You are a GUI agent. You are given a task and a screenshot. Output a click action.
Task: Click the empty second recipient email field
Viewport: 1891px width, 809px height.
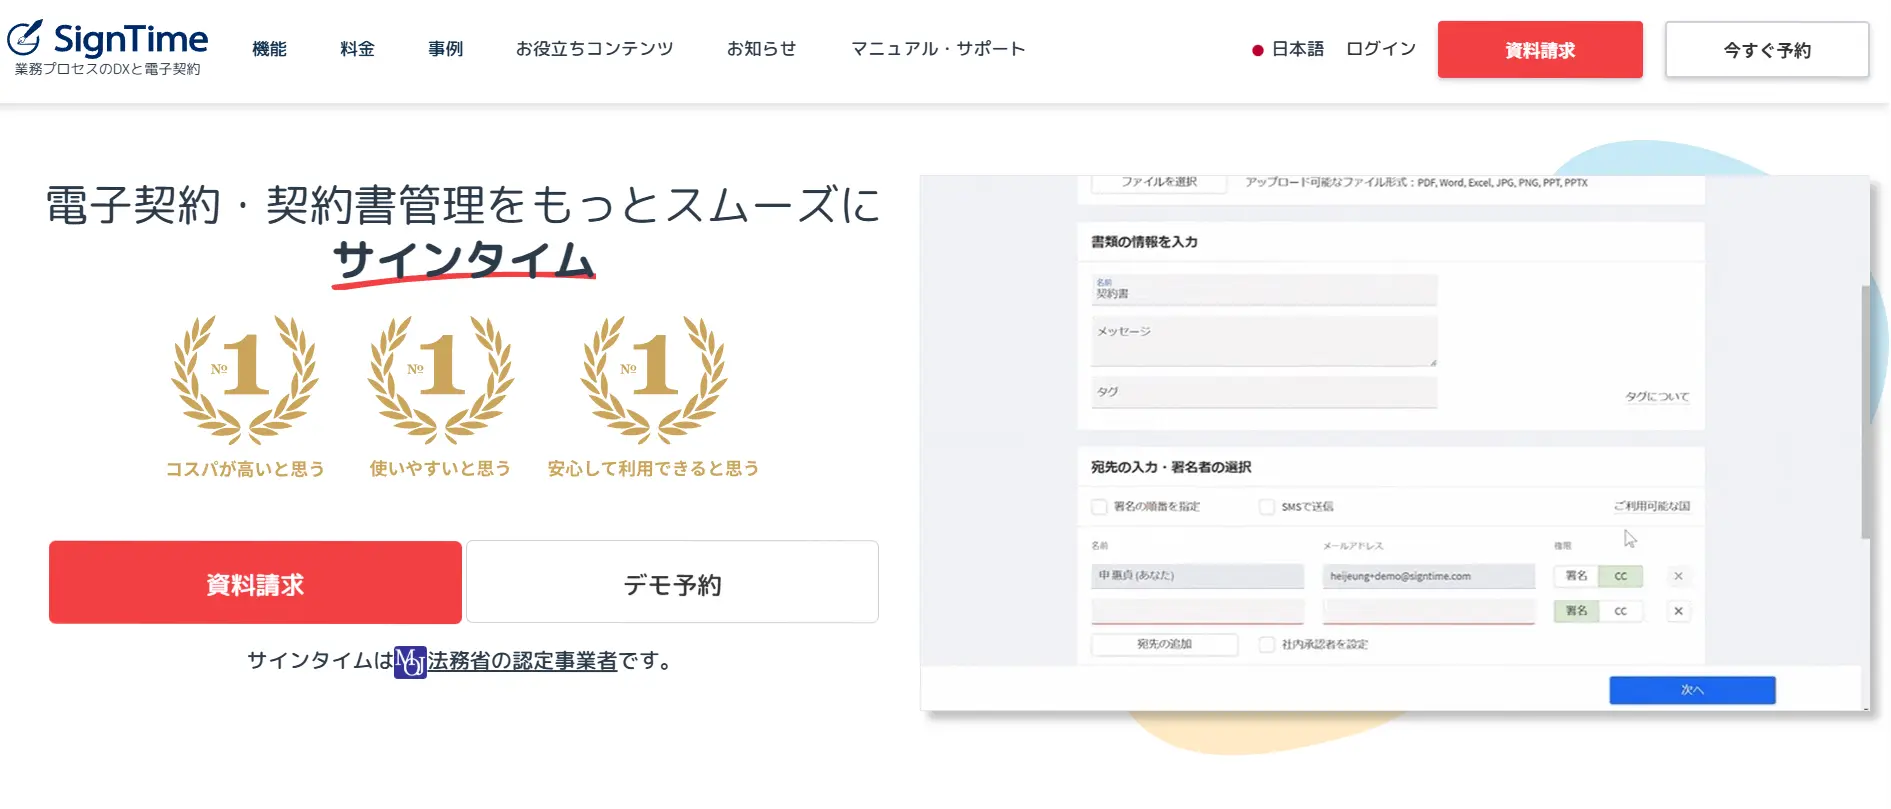(1429, 611)
